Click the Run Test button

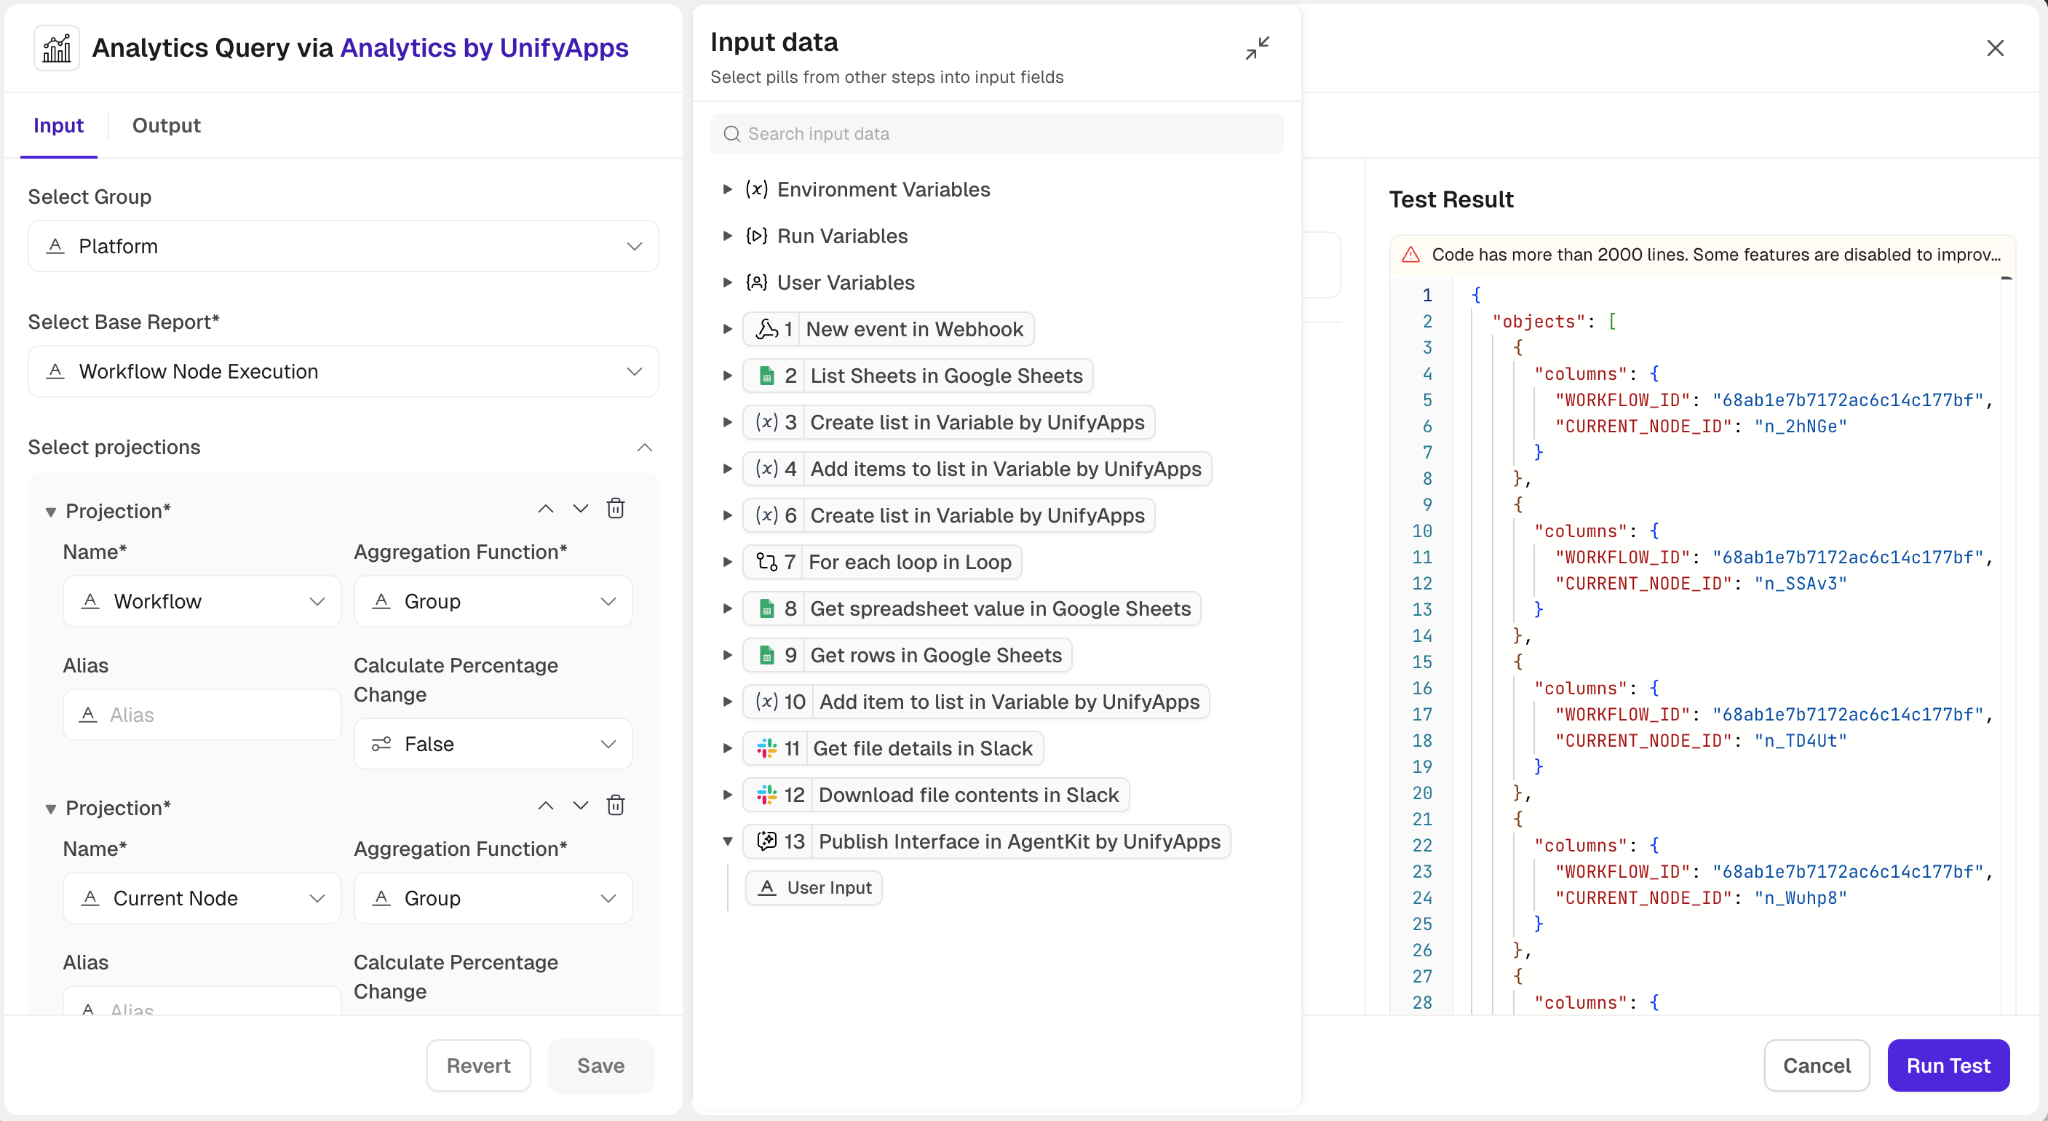point(1947,1065)
